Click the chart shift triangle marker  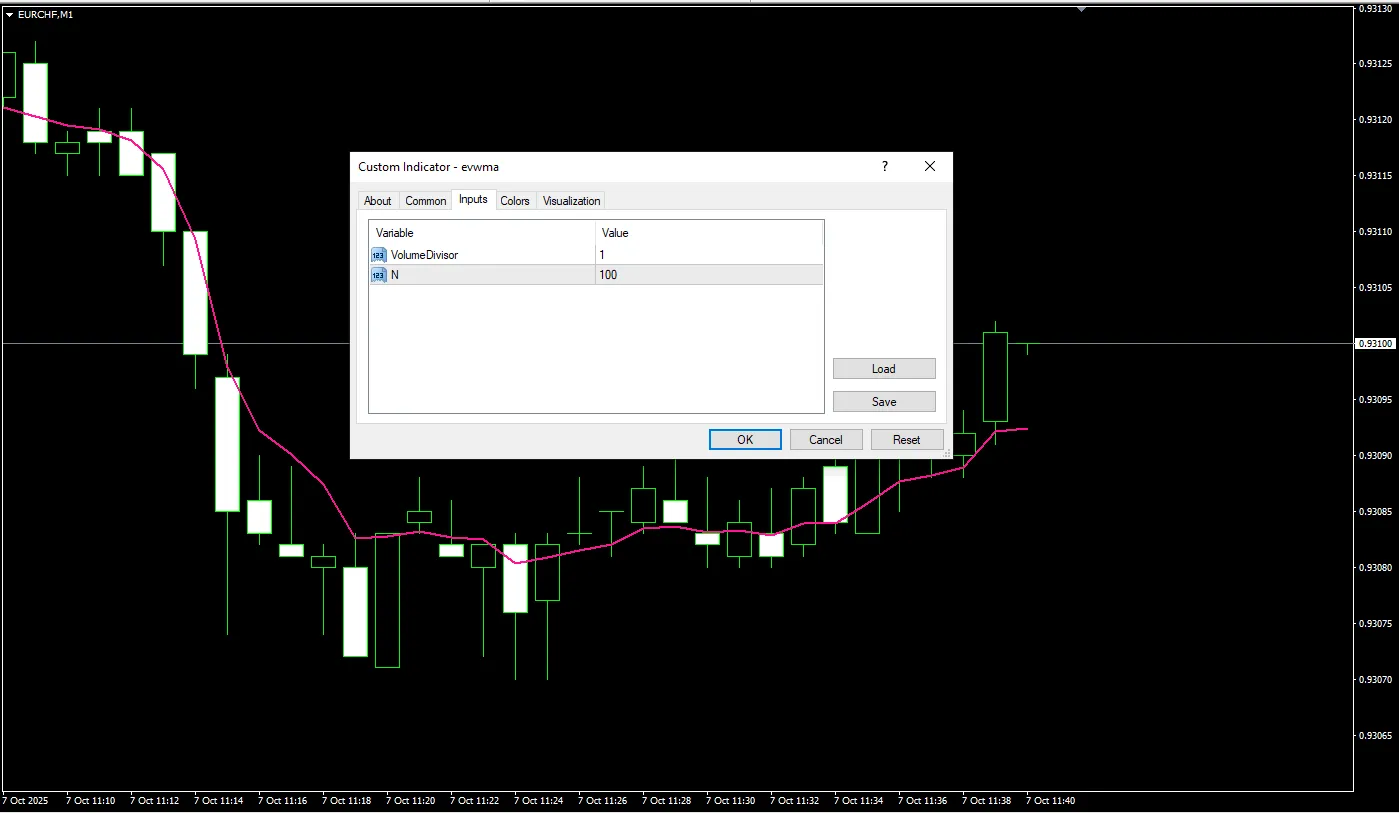click(1081, 9)
